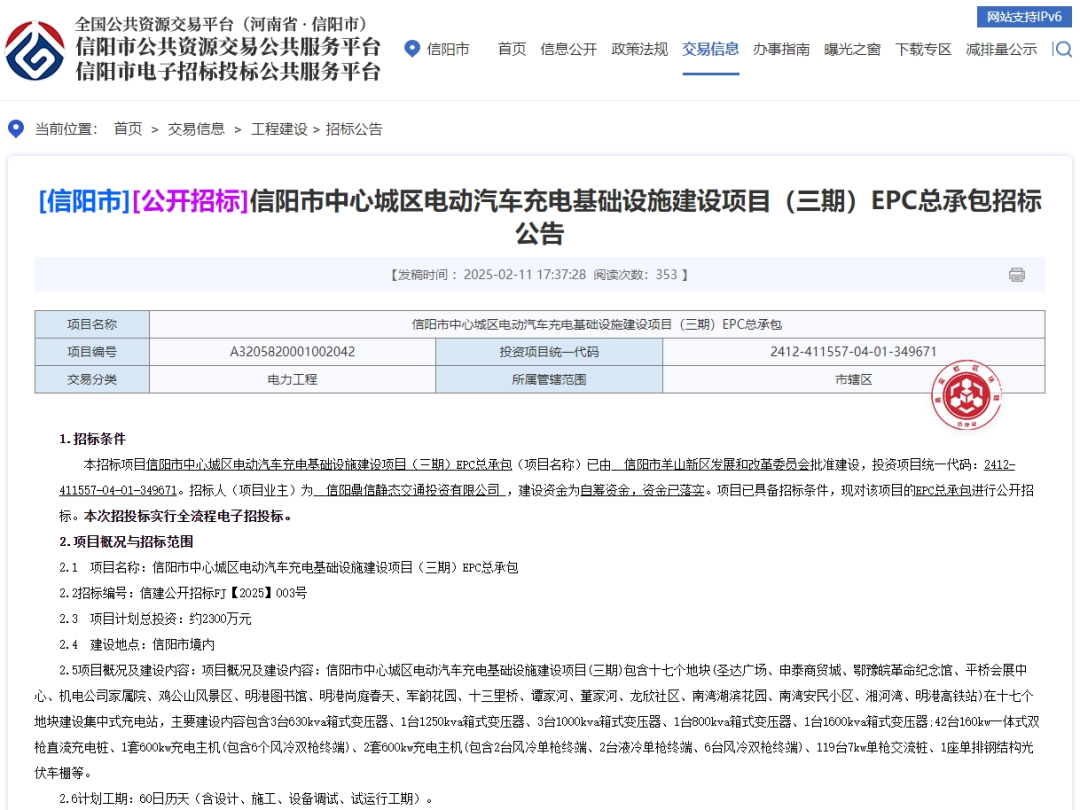Open the 政策法规 menu item
Image resolution: width=1080 pixels, height=810 pixels.
[x=639, y=49]
